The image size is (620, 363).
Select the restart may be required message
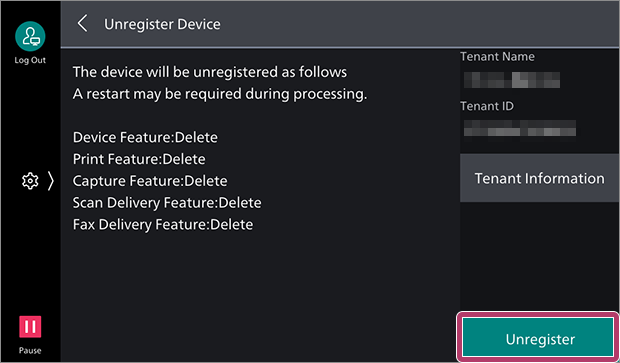coord(220,94)
